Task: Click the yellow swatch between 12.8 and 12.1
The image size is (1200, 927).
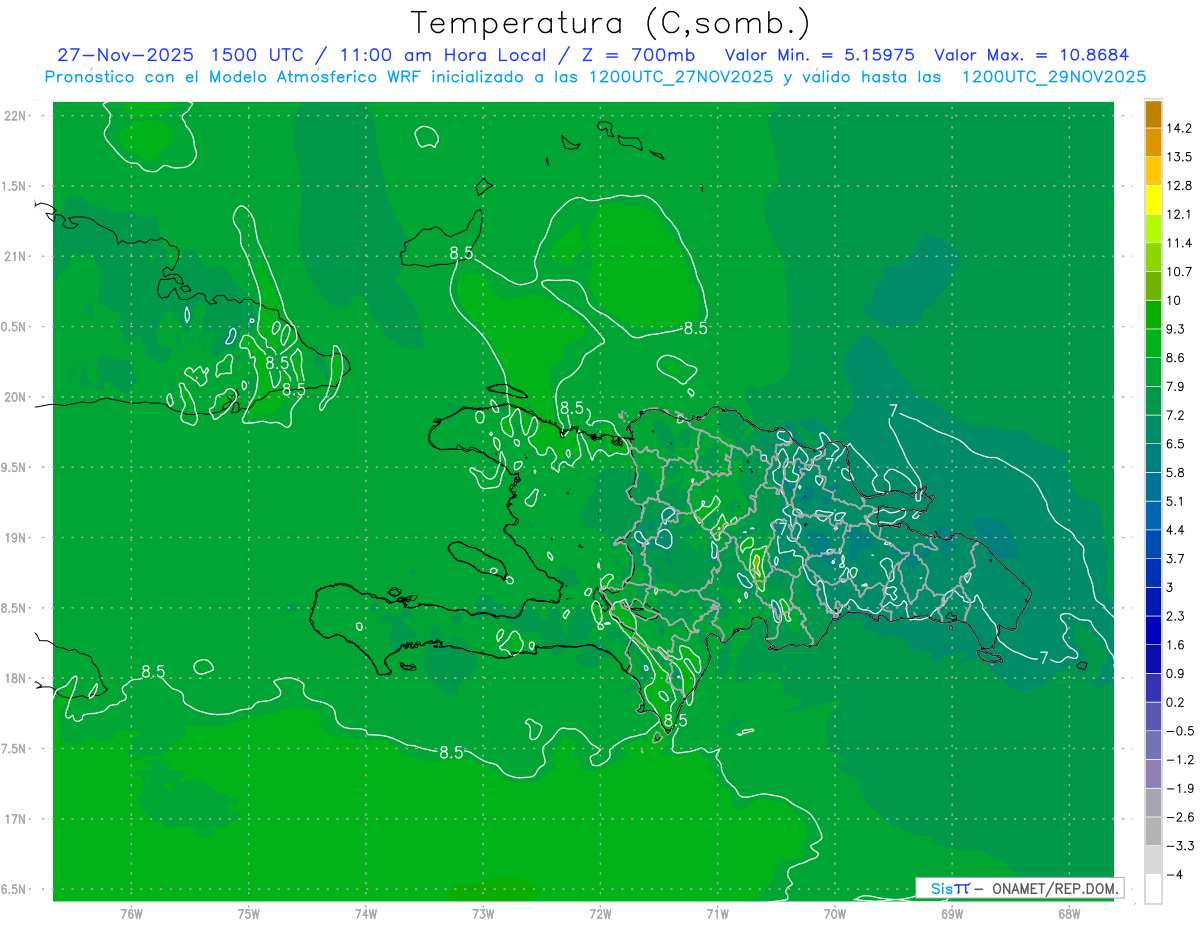Action: [1153, 199]
